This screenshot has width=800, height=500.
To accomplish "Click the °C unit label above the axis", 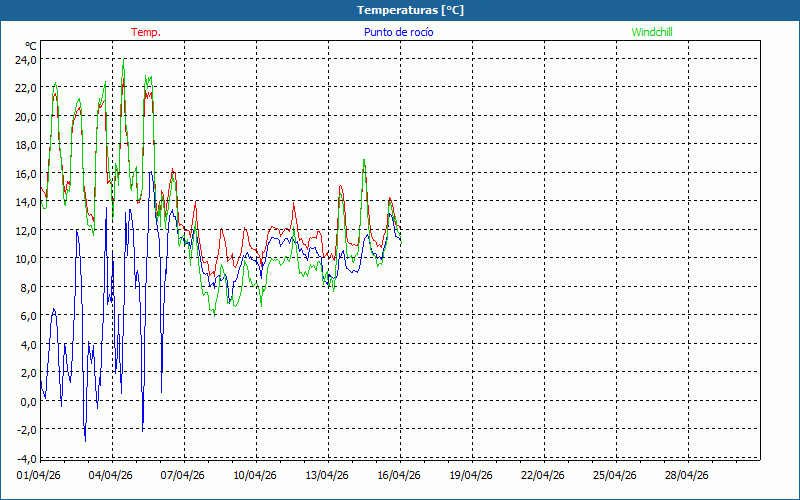I will coord(31,46).
